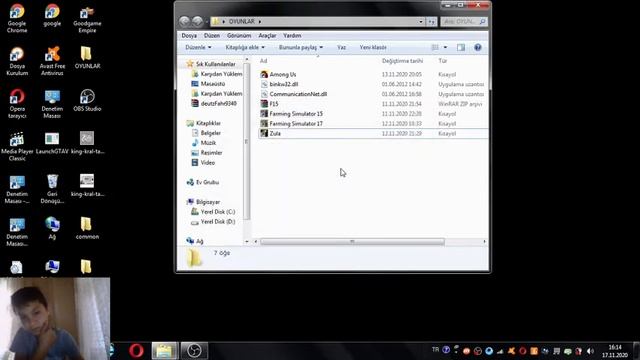Click Opera icon in the taskbar
The image size is (640, 360).
[136, 351]
